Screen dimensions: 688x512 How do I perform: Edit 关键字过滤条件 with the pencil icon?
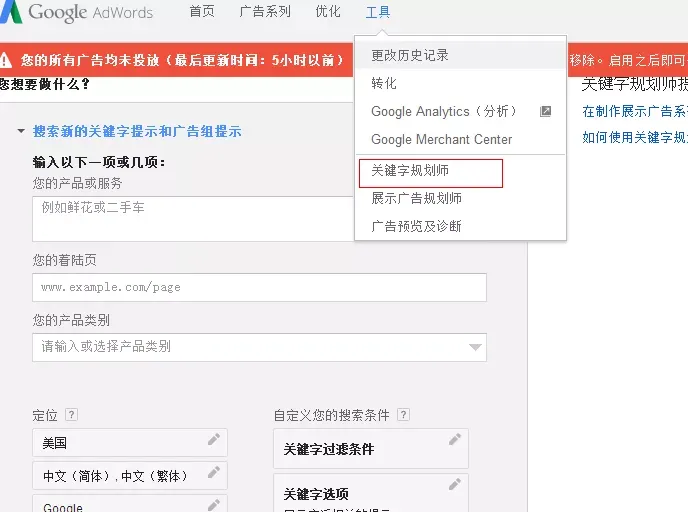click(455, 439)
